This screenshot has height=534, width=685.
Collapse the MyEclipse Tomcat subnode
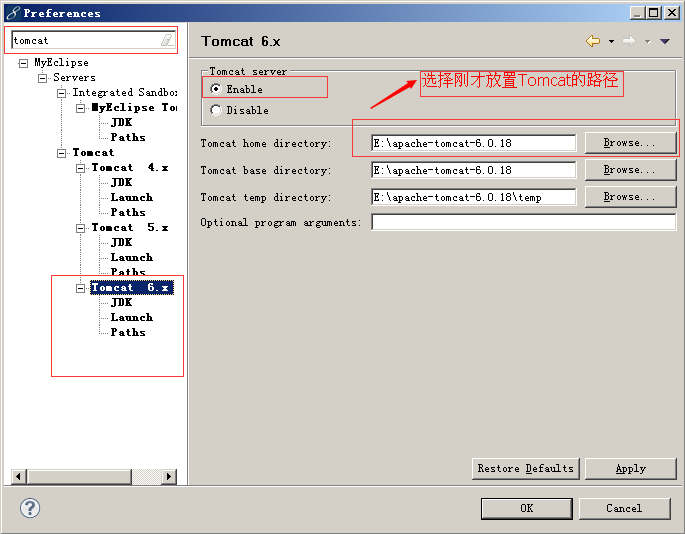tap(81, 108)
